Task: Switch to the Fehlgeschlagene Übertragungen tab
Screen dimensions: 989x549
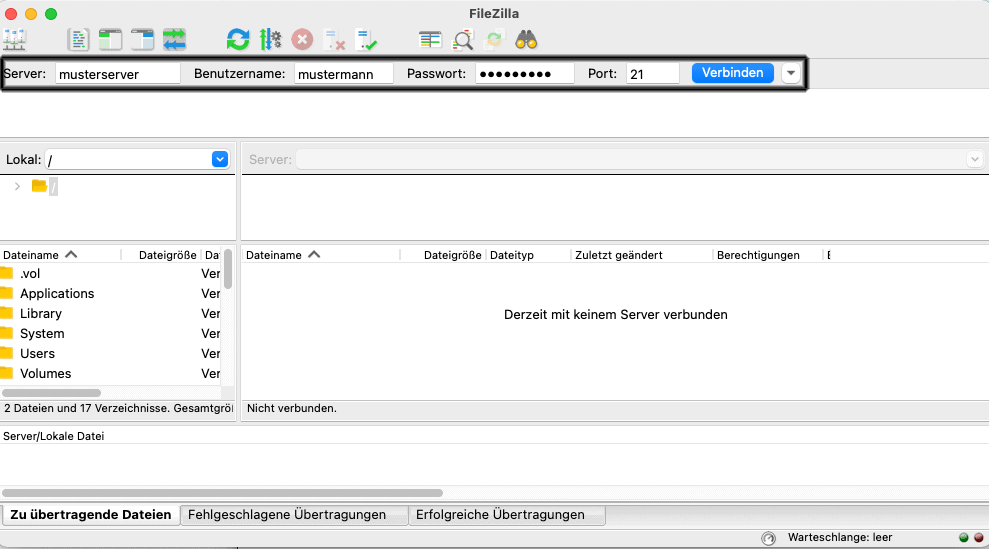Action: [x=294, y=515]
